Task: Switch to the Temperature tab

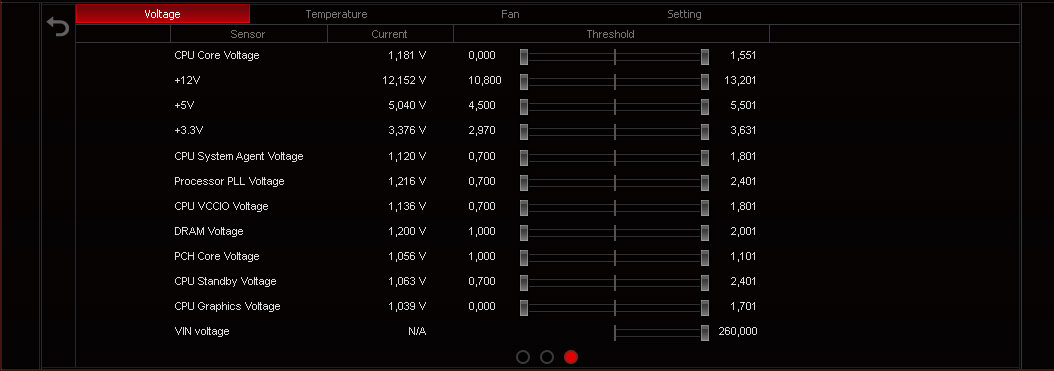Action: [x=336, y=14]
